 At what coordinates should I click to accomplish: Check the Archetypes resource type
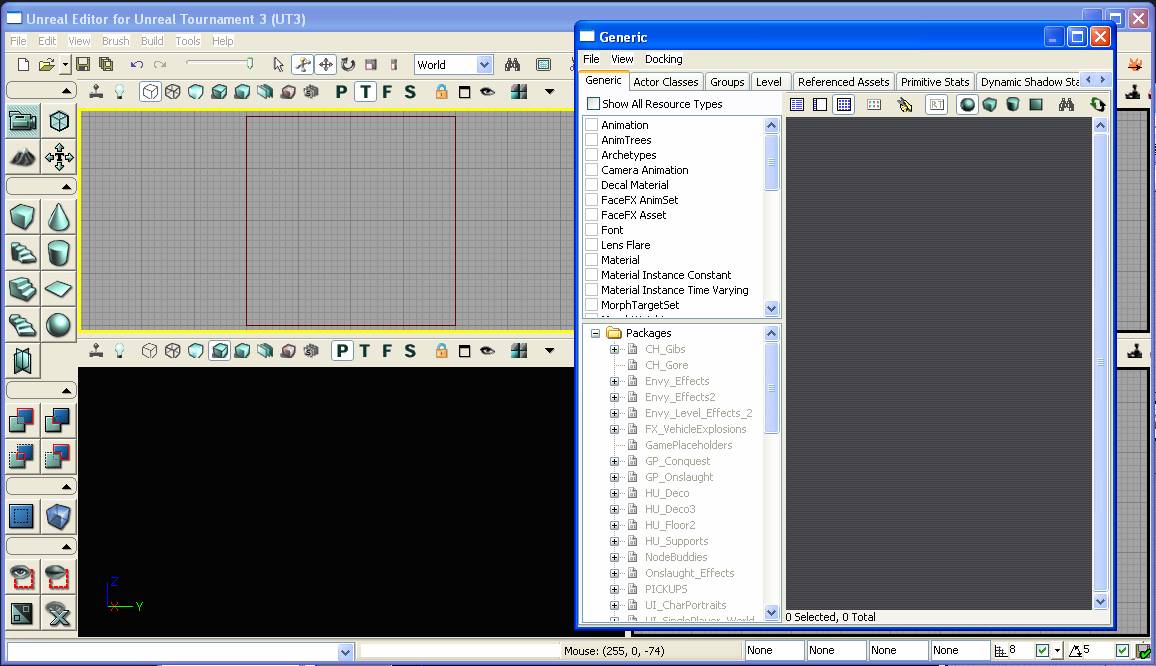tap(591, 155)
